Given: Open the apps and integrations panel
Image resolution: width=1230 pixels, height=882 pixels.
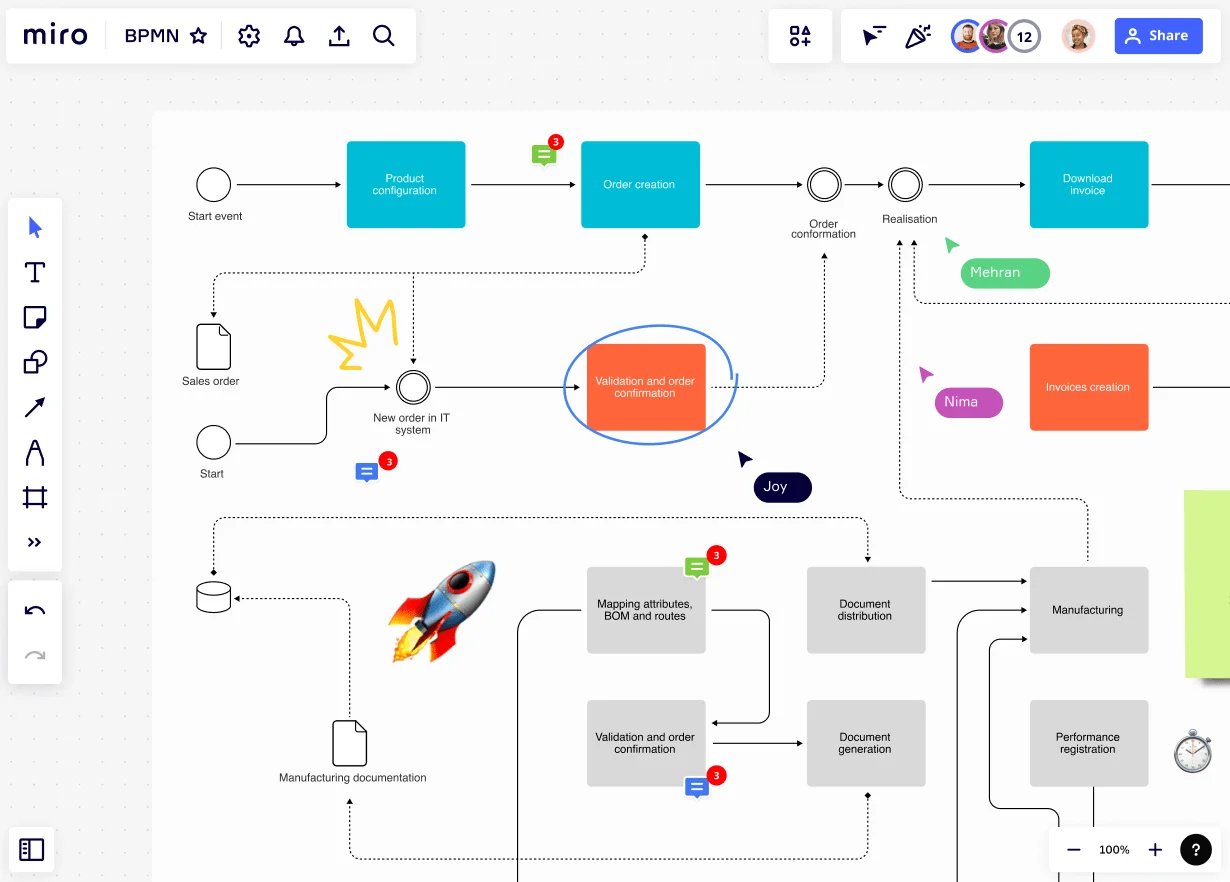Looking at the screenshot, I should [799, 35].
